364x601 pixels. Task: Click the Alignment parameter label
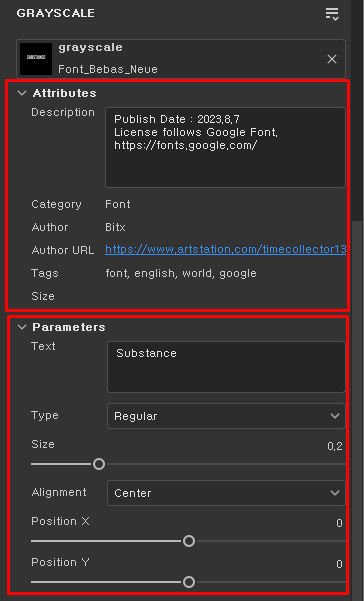coord(59,493)
